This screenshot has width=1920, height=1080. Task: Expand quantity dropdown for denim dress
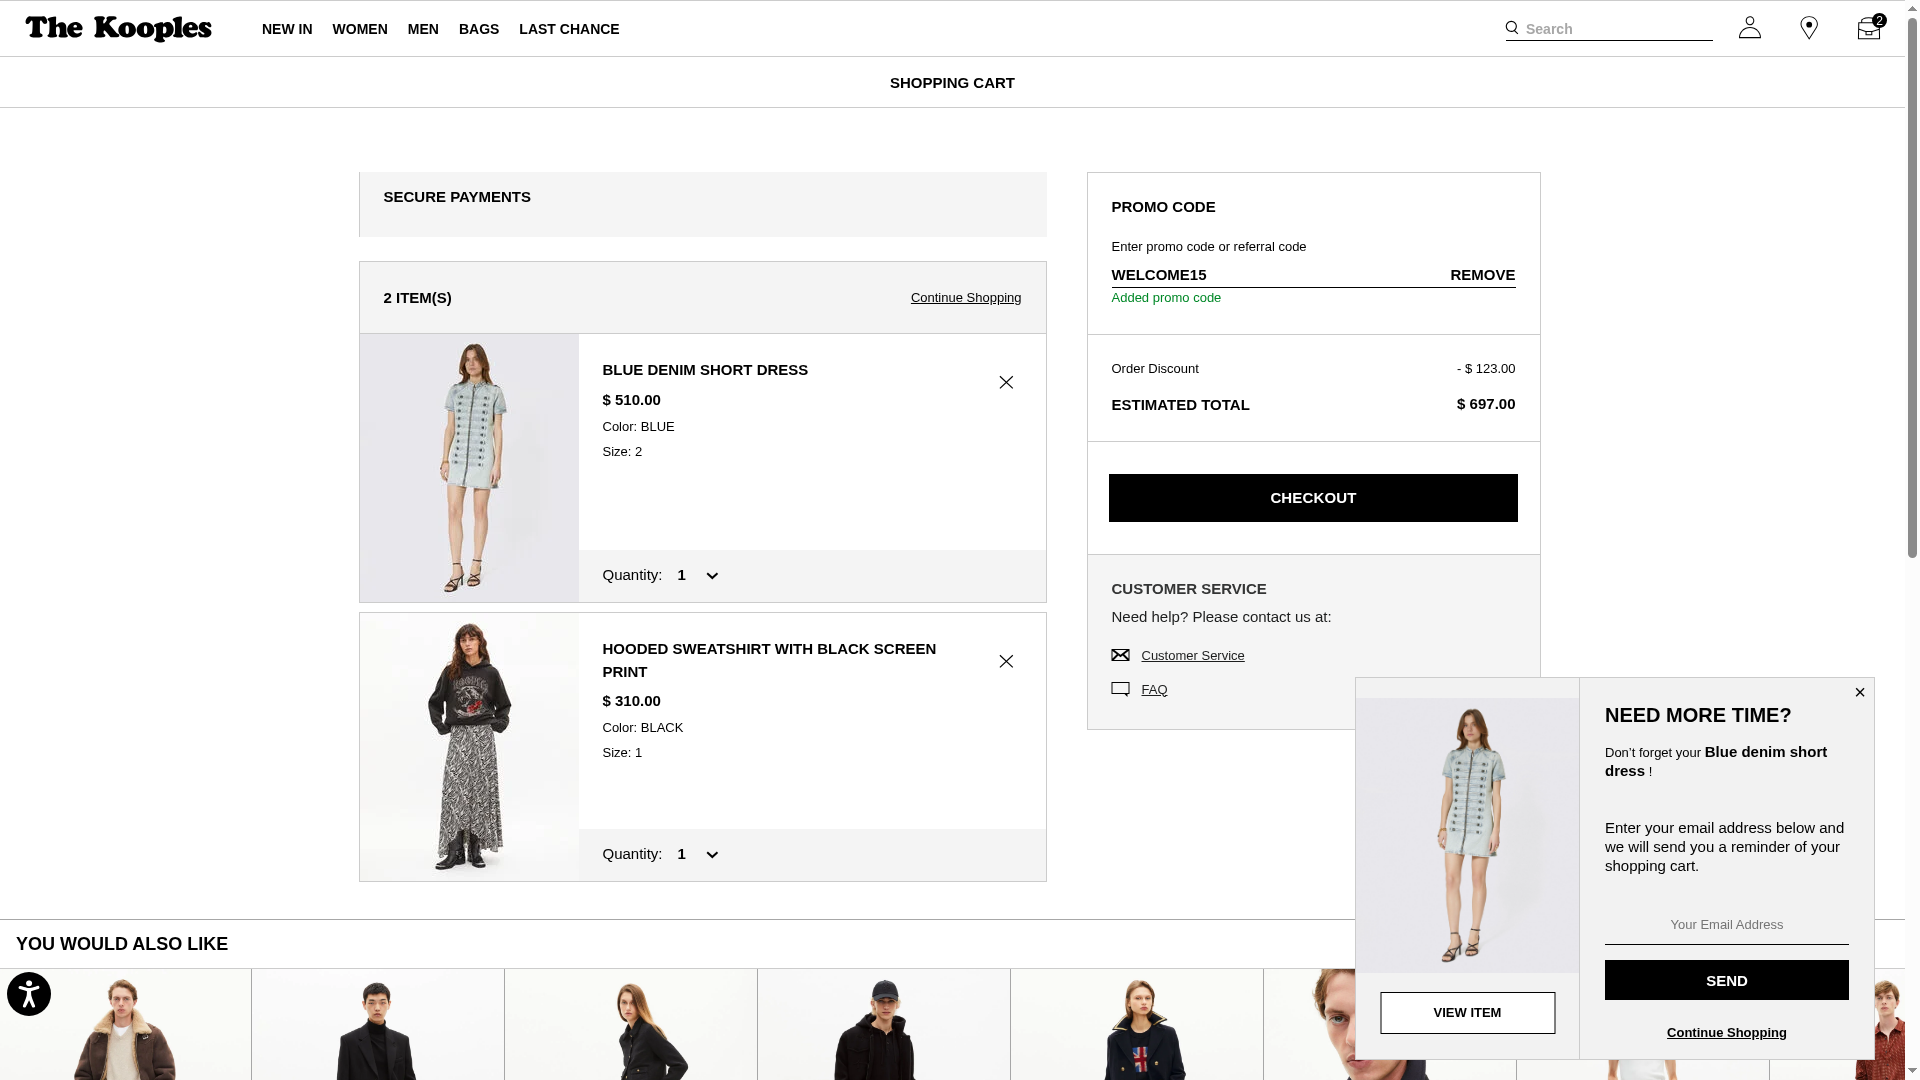point(698,575)
